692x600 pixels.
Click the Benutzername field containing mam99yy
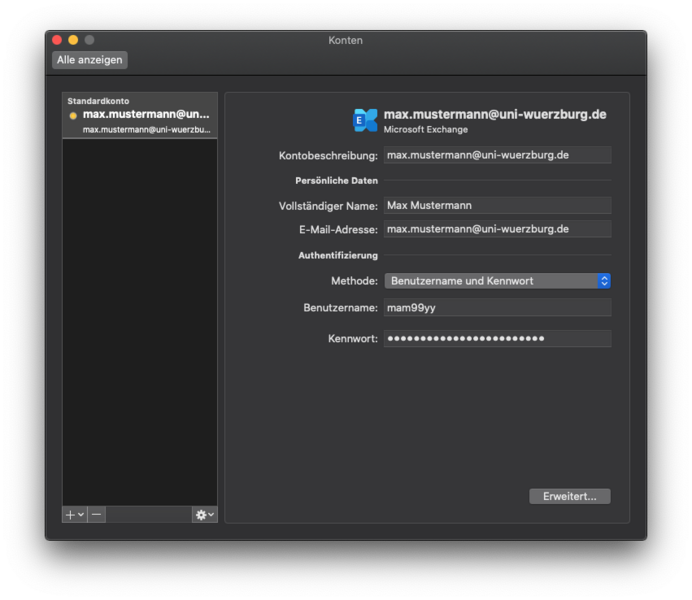coord(497,308)
